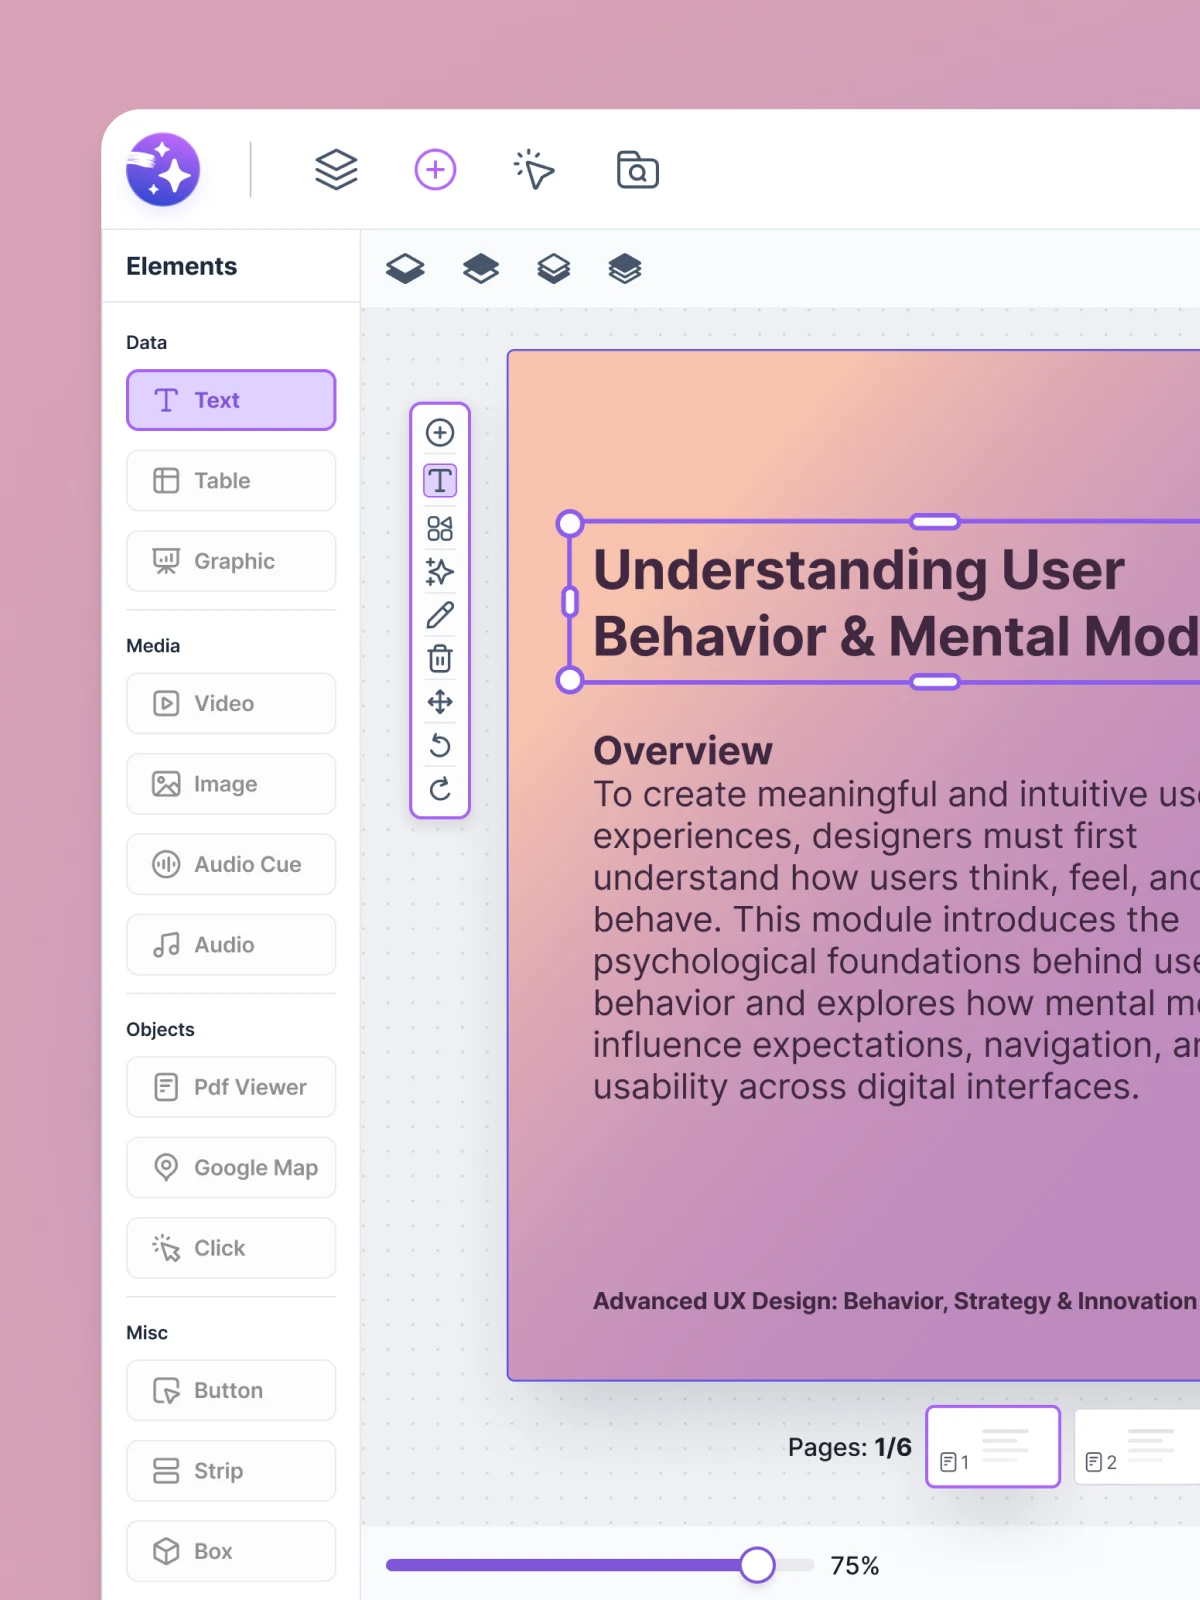Select the cursor click tool in header

(x=535, y=170)
